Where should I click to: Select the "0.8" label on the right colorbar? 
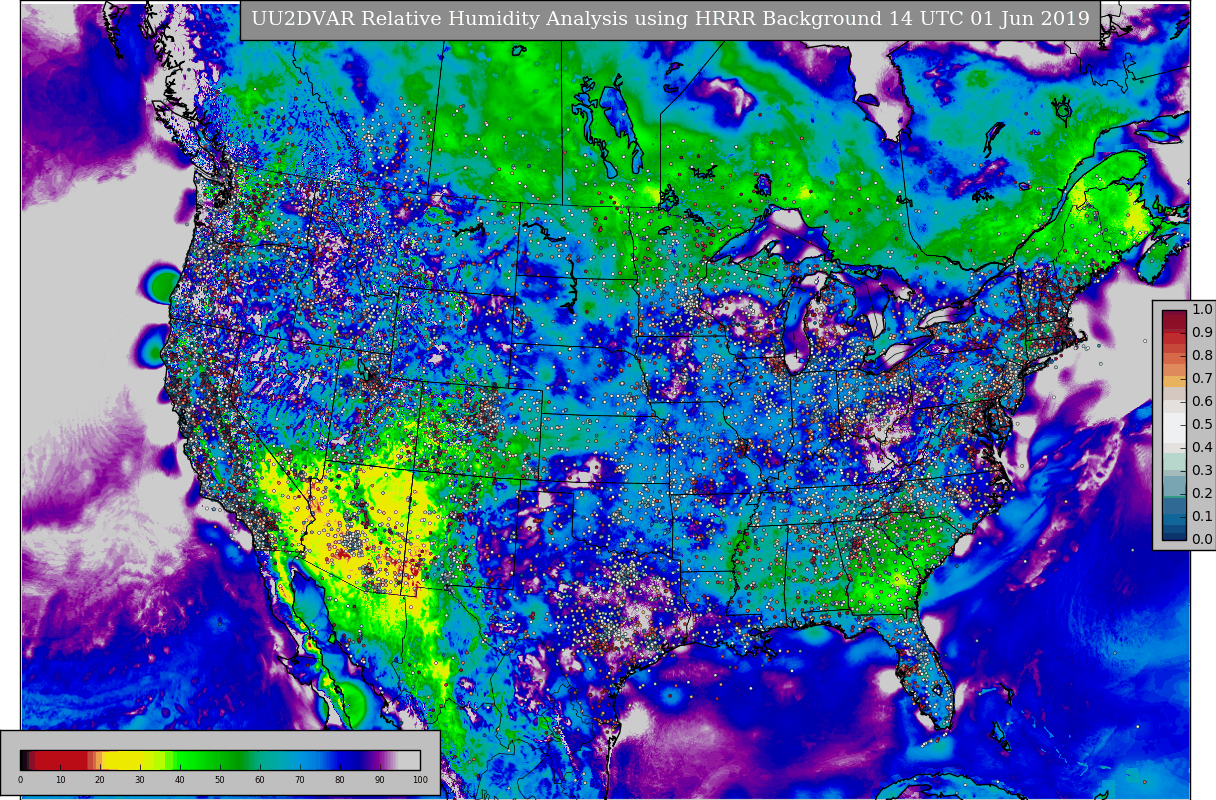1202,356
